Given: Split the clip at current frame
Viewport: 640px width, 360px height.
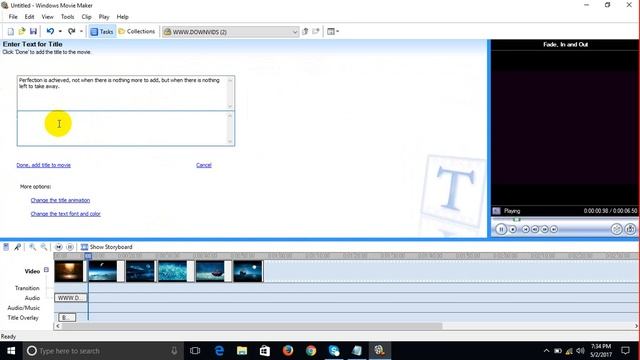Looking at the screenshot, I should pos(616,229).
